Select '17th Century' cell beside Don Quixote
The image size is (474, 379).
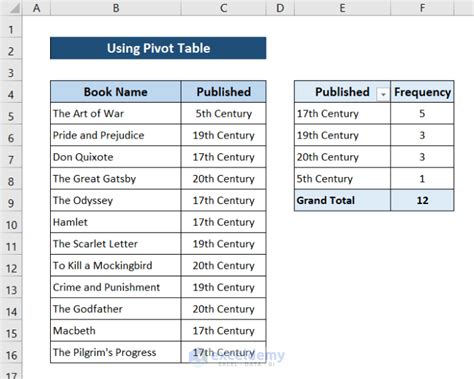[223, 157]
